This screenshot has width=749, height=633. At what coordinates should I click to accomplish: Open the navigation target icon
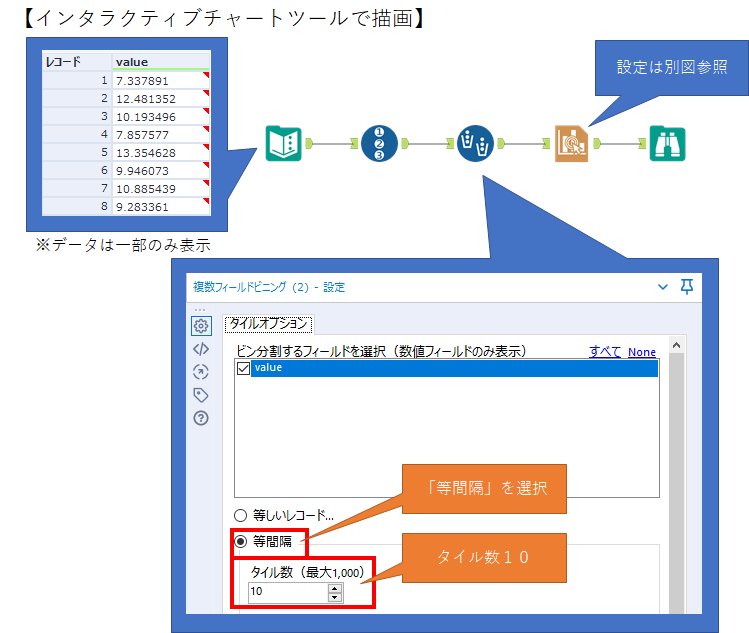click(201, 372)
